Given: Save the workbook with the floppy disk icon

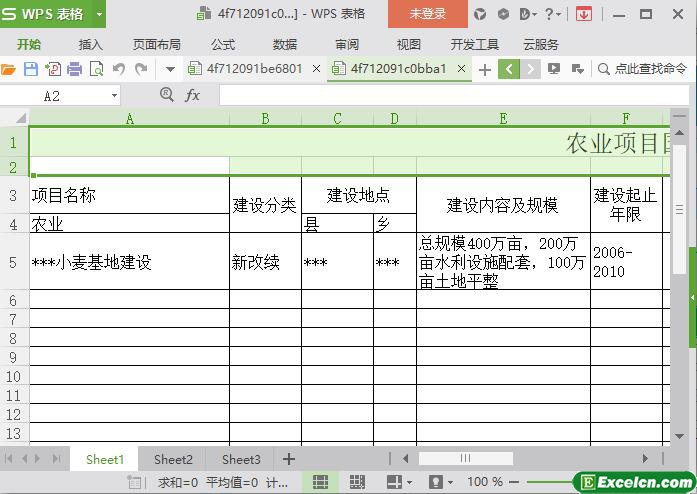Looking at the screenshot, I should pyautogui.click(x=31, y=69).
